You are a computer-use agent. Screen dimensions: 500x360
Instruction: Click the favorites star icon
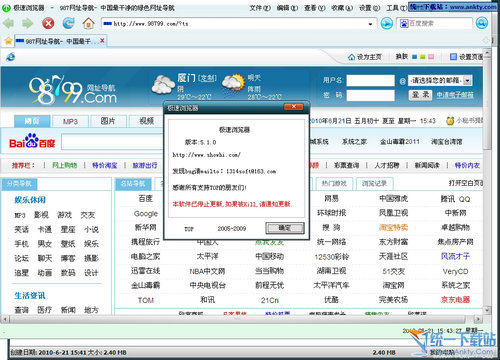pos(8,41)
